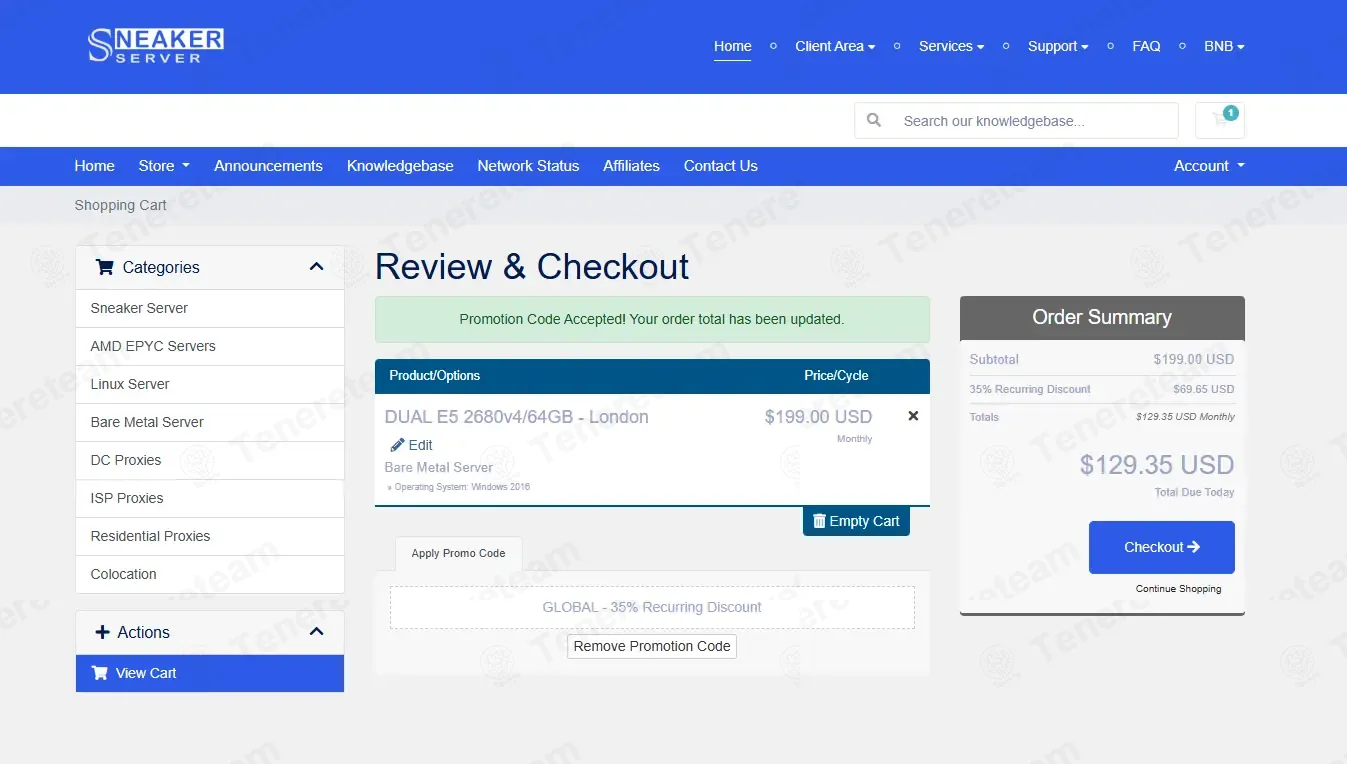This screenshot has height=764, width=1347.
Task: Open the Affiliates page
Action: click(631, 166)
